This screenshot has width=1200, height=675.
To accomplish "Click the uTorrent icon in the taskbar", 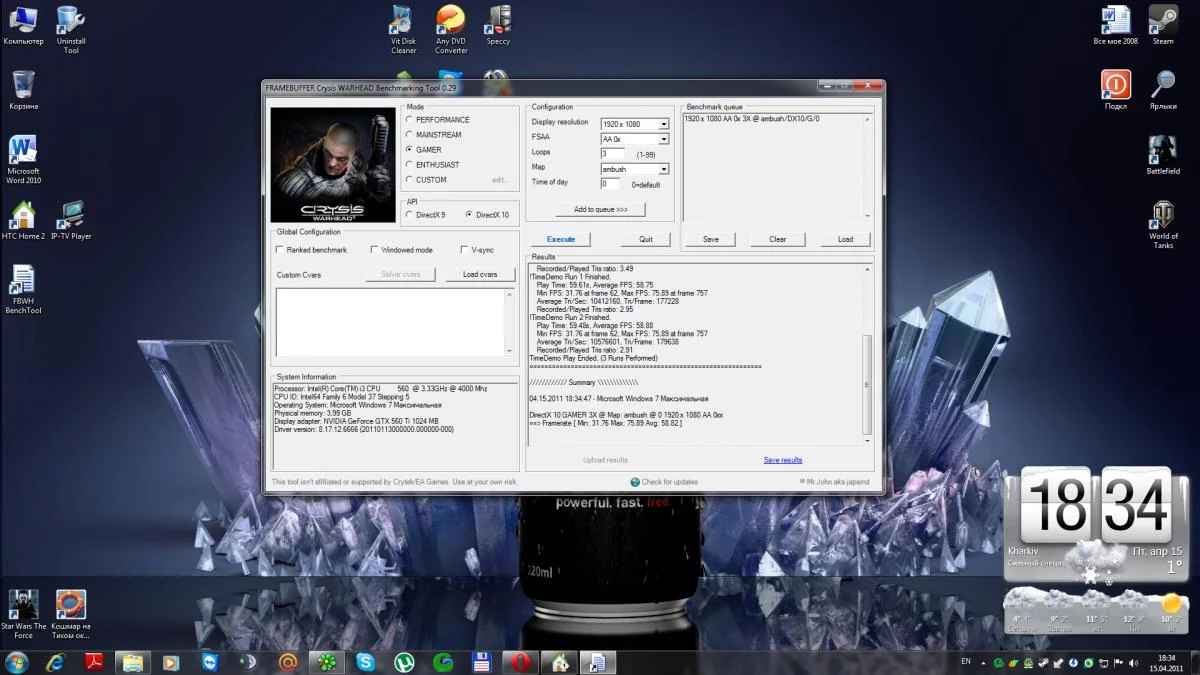I will 404,662.
